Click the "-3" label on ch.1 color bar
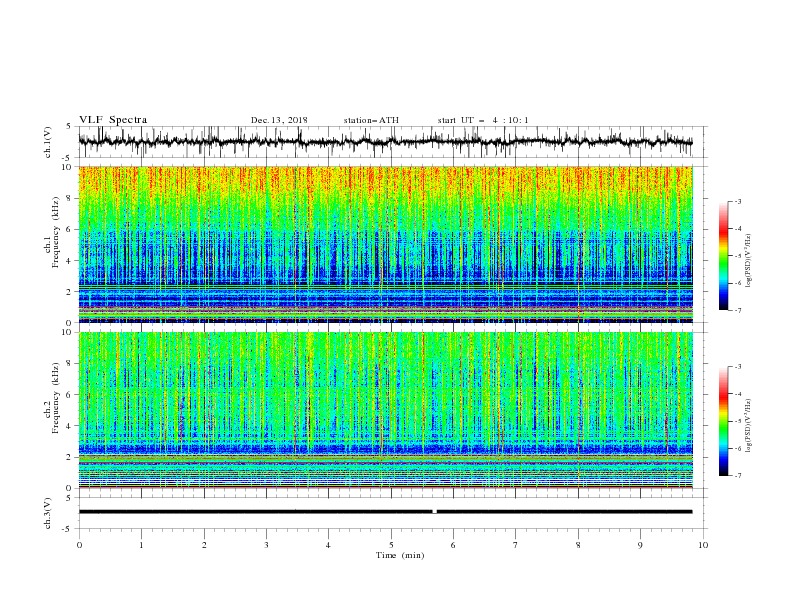This screenshot has width=792, height=612. click(x=738, y=201)
